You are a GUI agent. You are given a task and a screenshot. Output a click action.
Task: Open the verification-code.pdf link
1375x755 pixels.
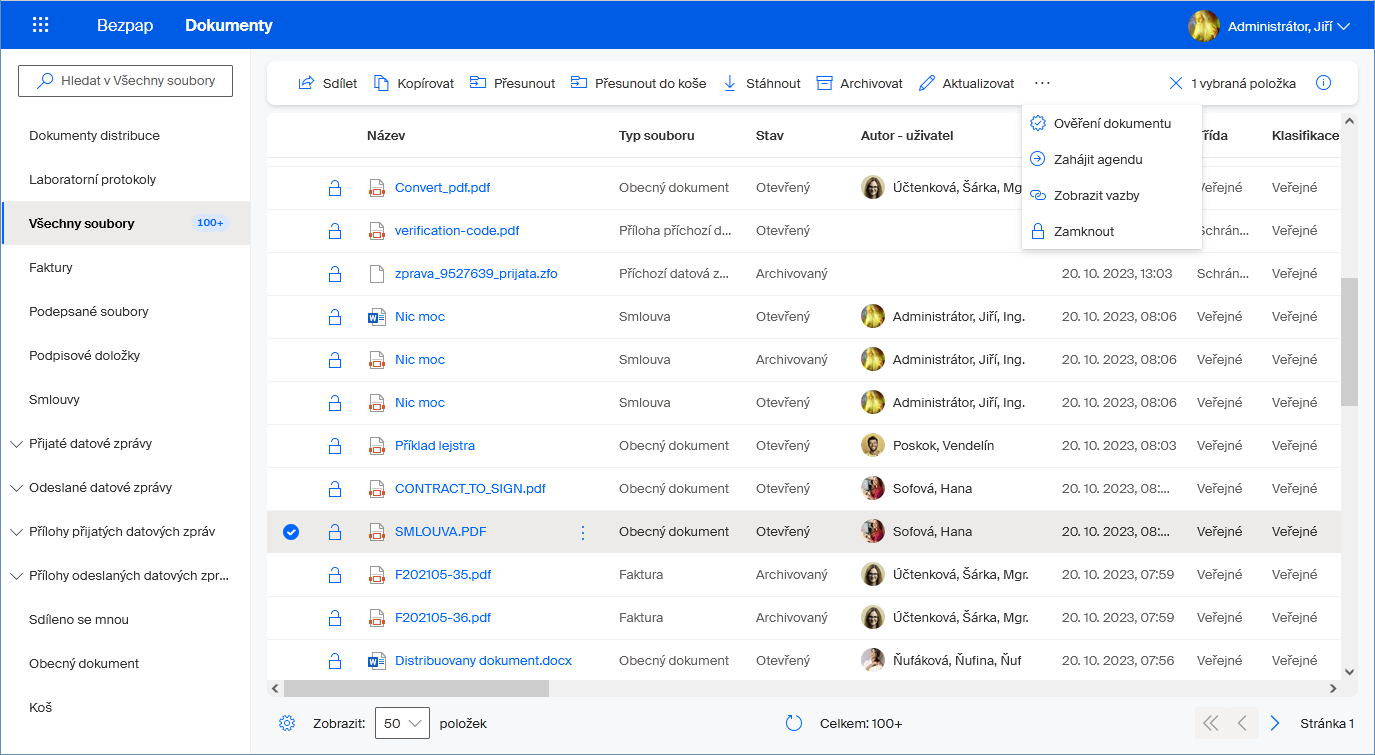coord(457,230)
